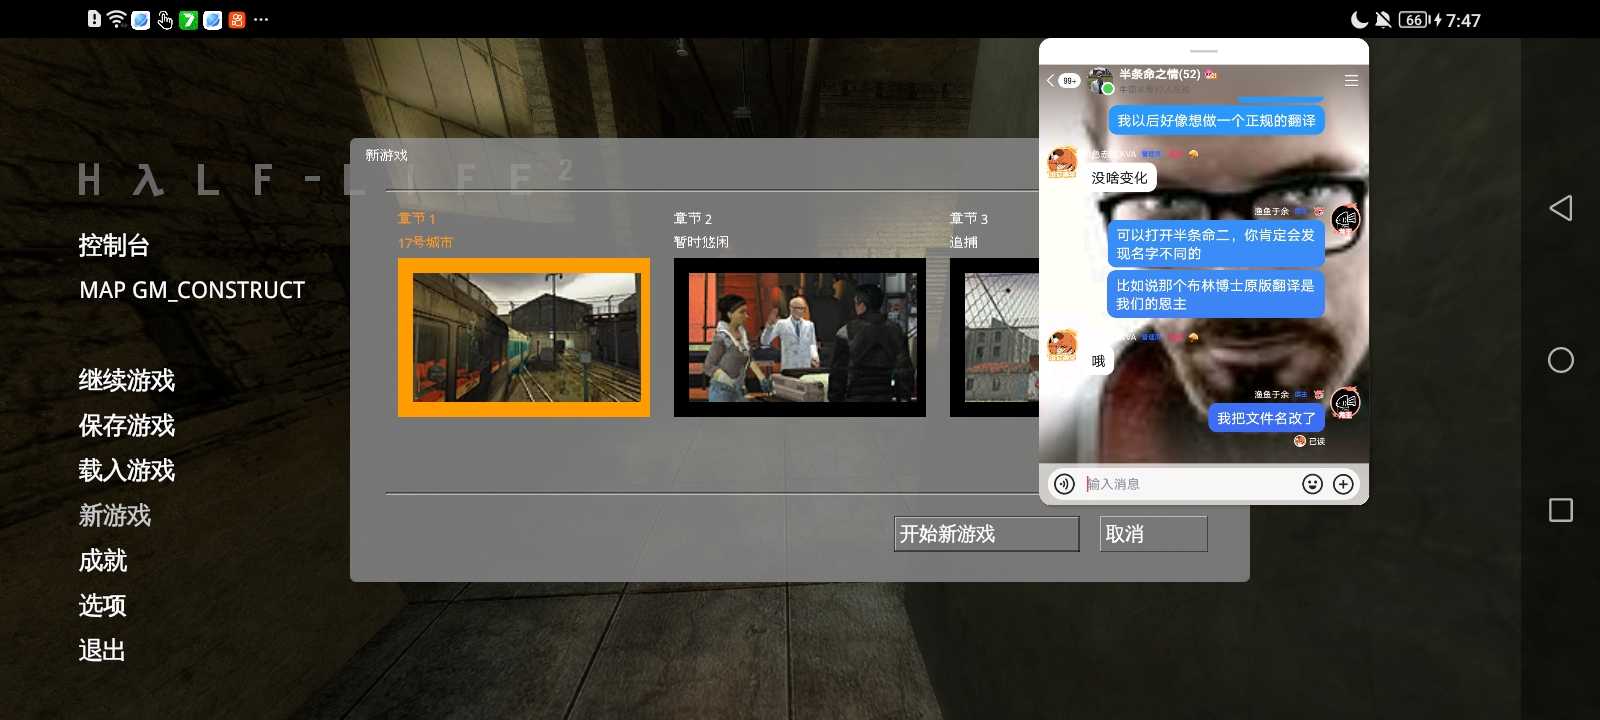Tap the avatar beside 可以打开半条命二 message
This screenshot has width=1600, height=720.
[1346, 219]
